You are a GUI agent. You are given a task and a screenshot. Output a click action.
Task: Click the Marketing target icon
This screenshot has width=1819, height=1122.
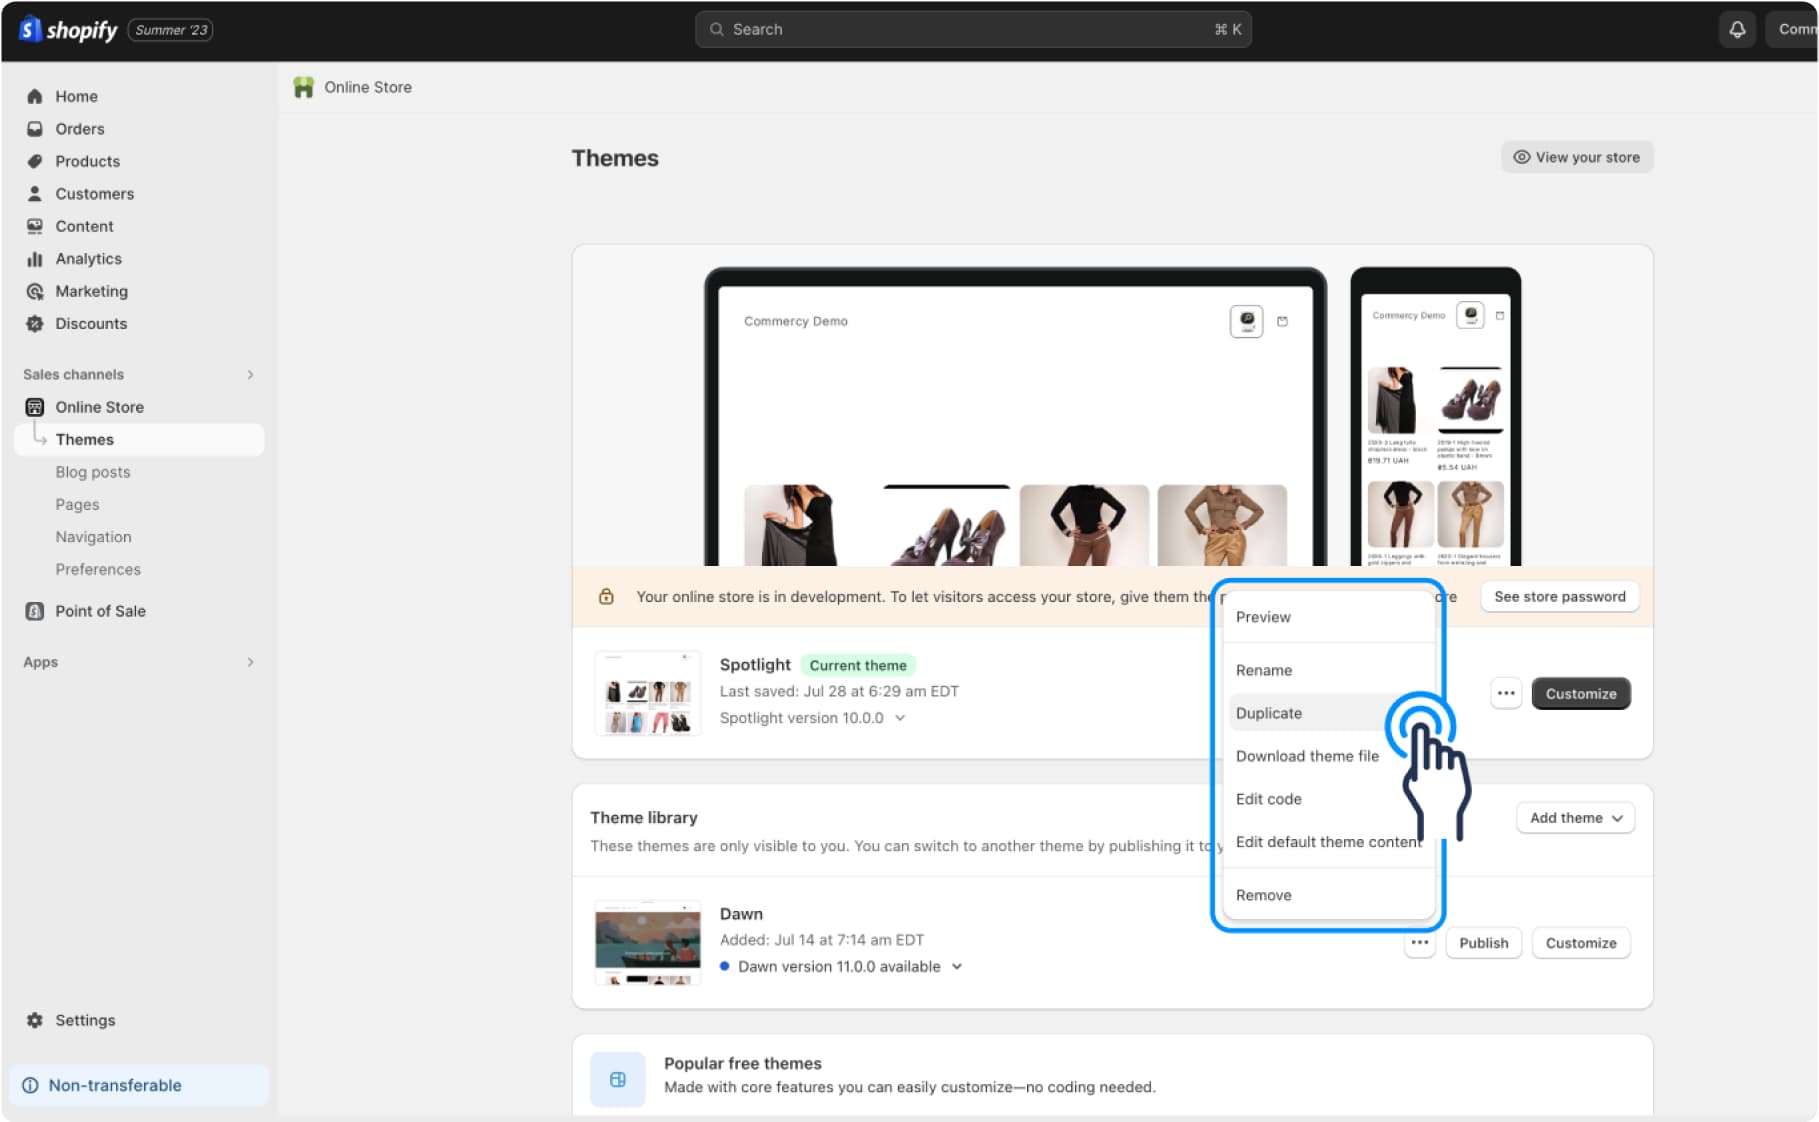pos(35,291)
